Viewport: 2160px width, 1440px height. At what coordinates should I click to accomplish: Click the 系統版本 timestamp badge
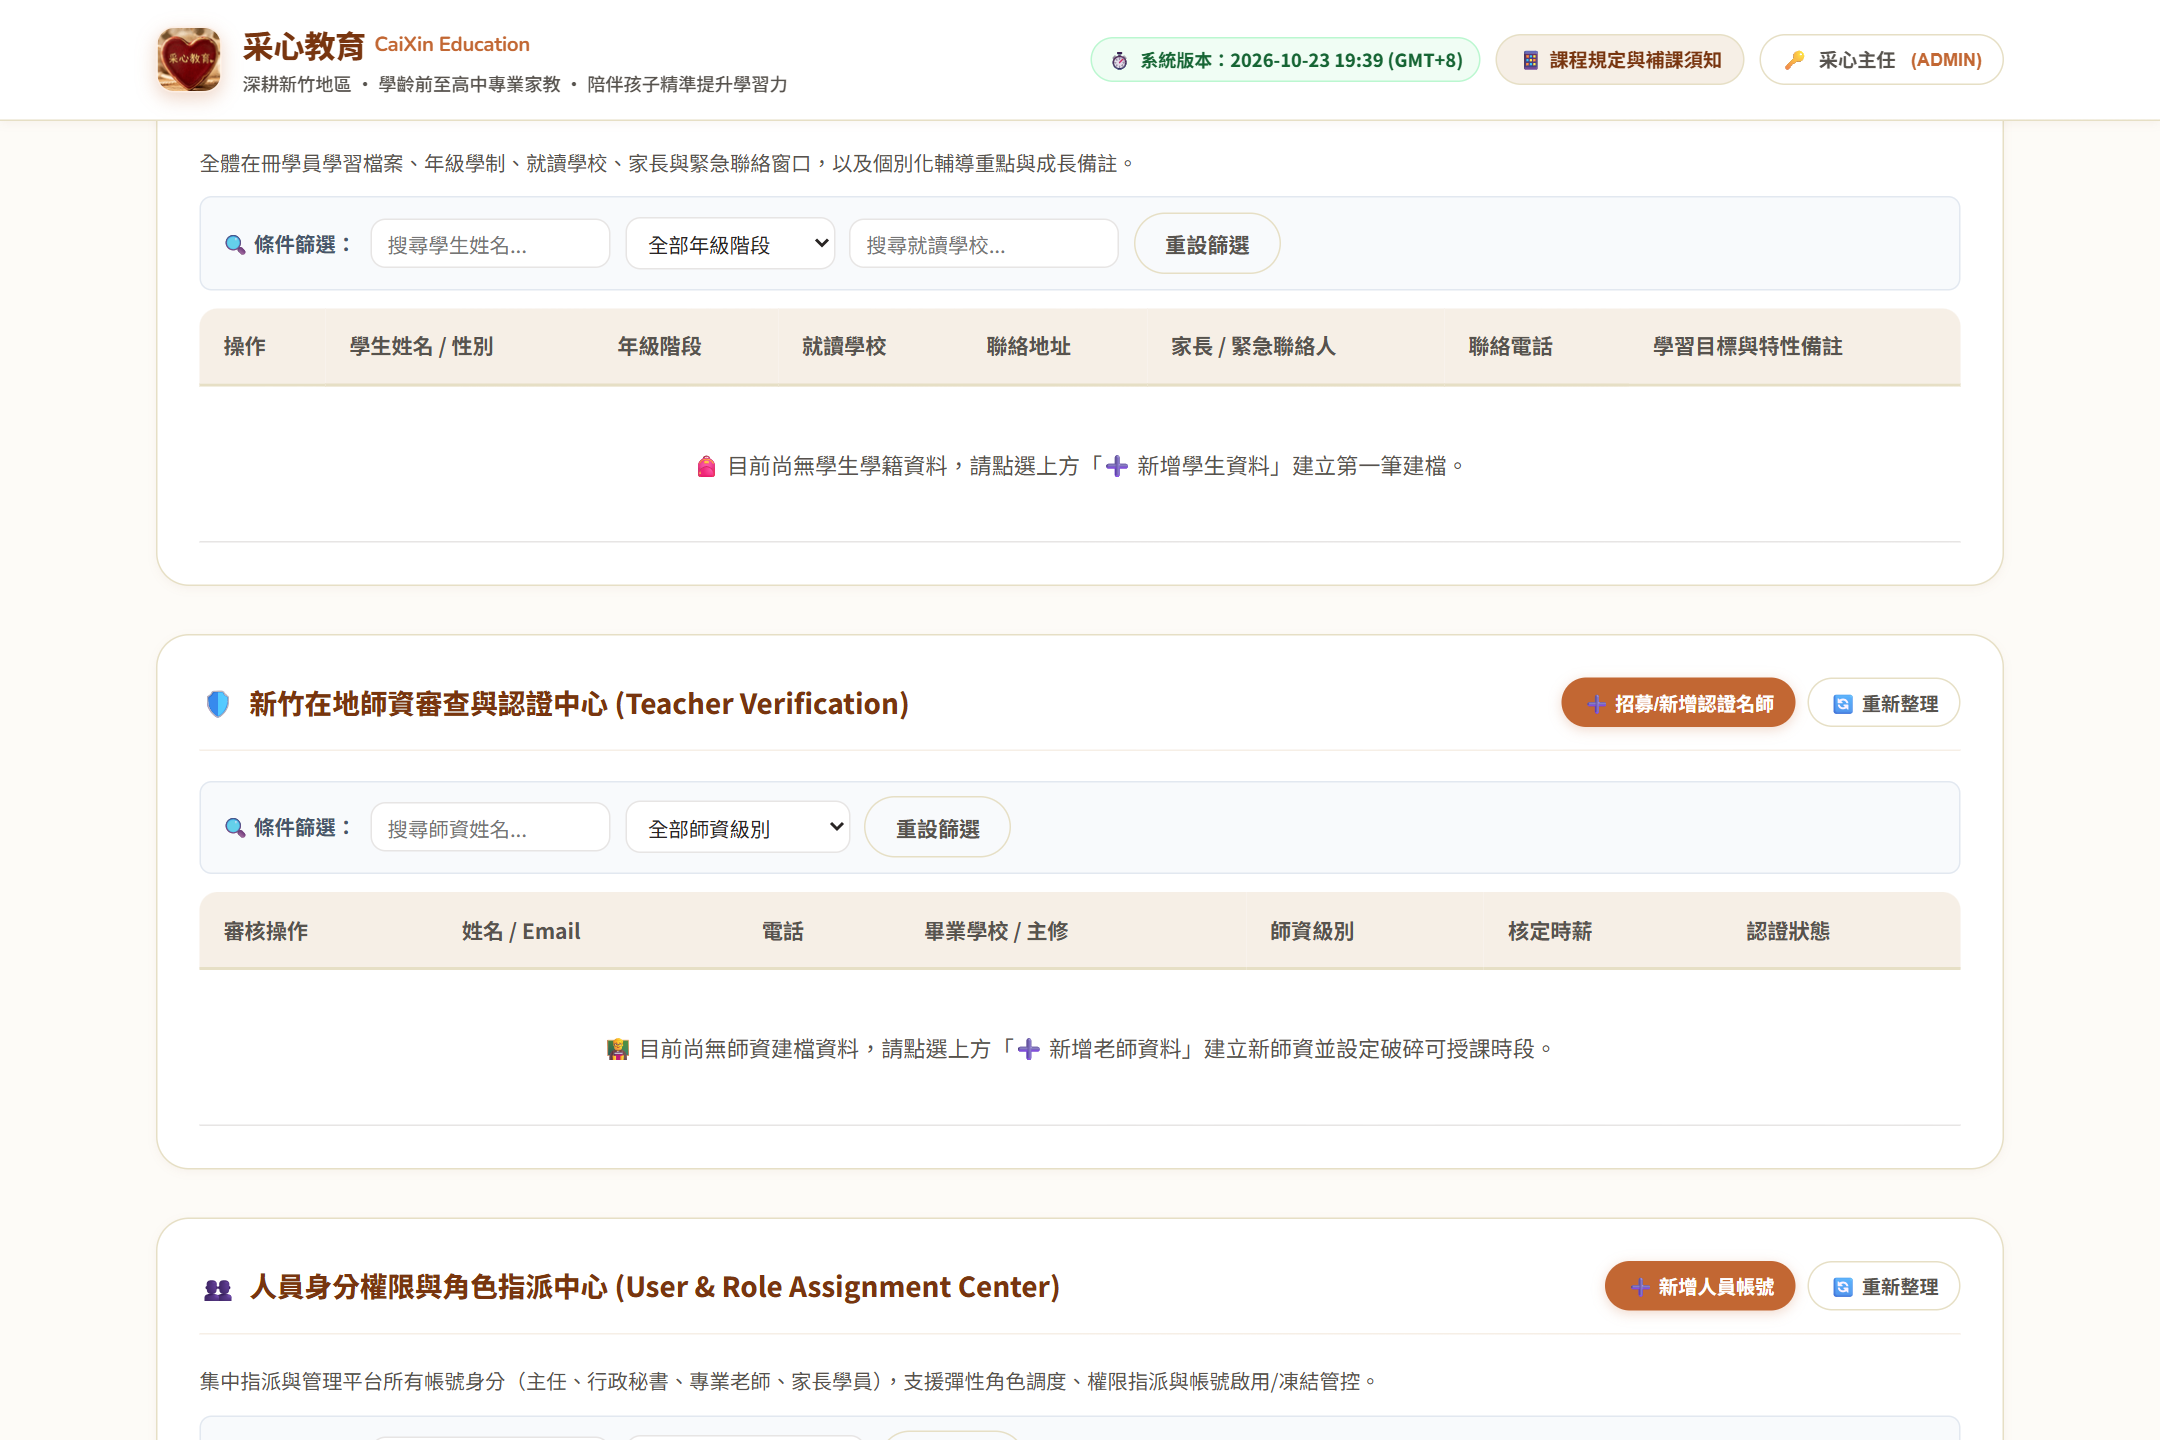[1285, 60]
